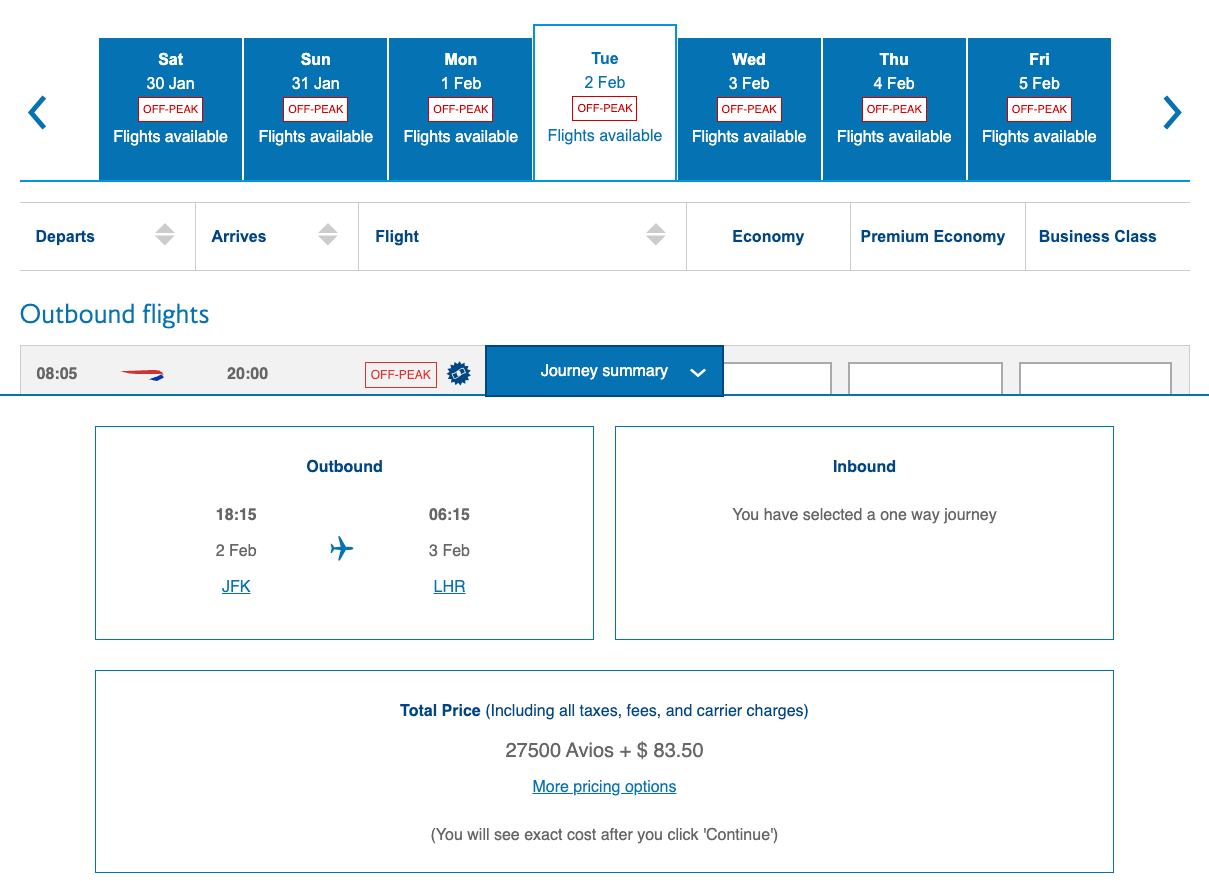Viewport: 1209px width, 881px height.
Task: Click the left calendar navigation arrow
Action: click(x=37, y=113)
